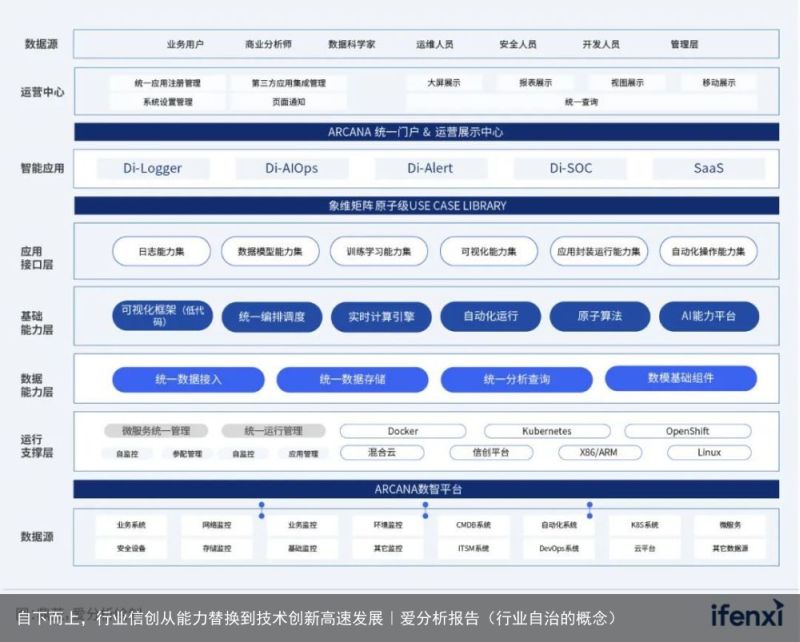Click the 业务用户 label in the top row
800x642 pixels.
[x=185, y=44]
